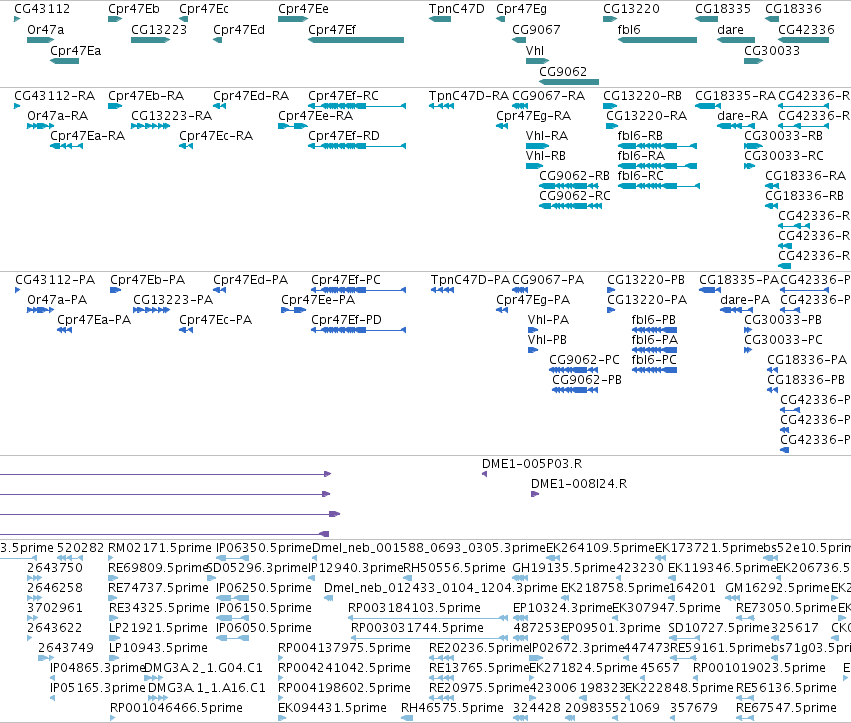Select the CG9062-RB transcript
851x723 pixels.
click(x=569, y=186)
